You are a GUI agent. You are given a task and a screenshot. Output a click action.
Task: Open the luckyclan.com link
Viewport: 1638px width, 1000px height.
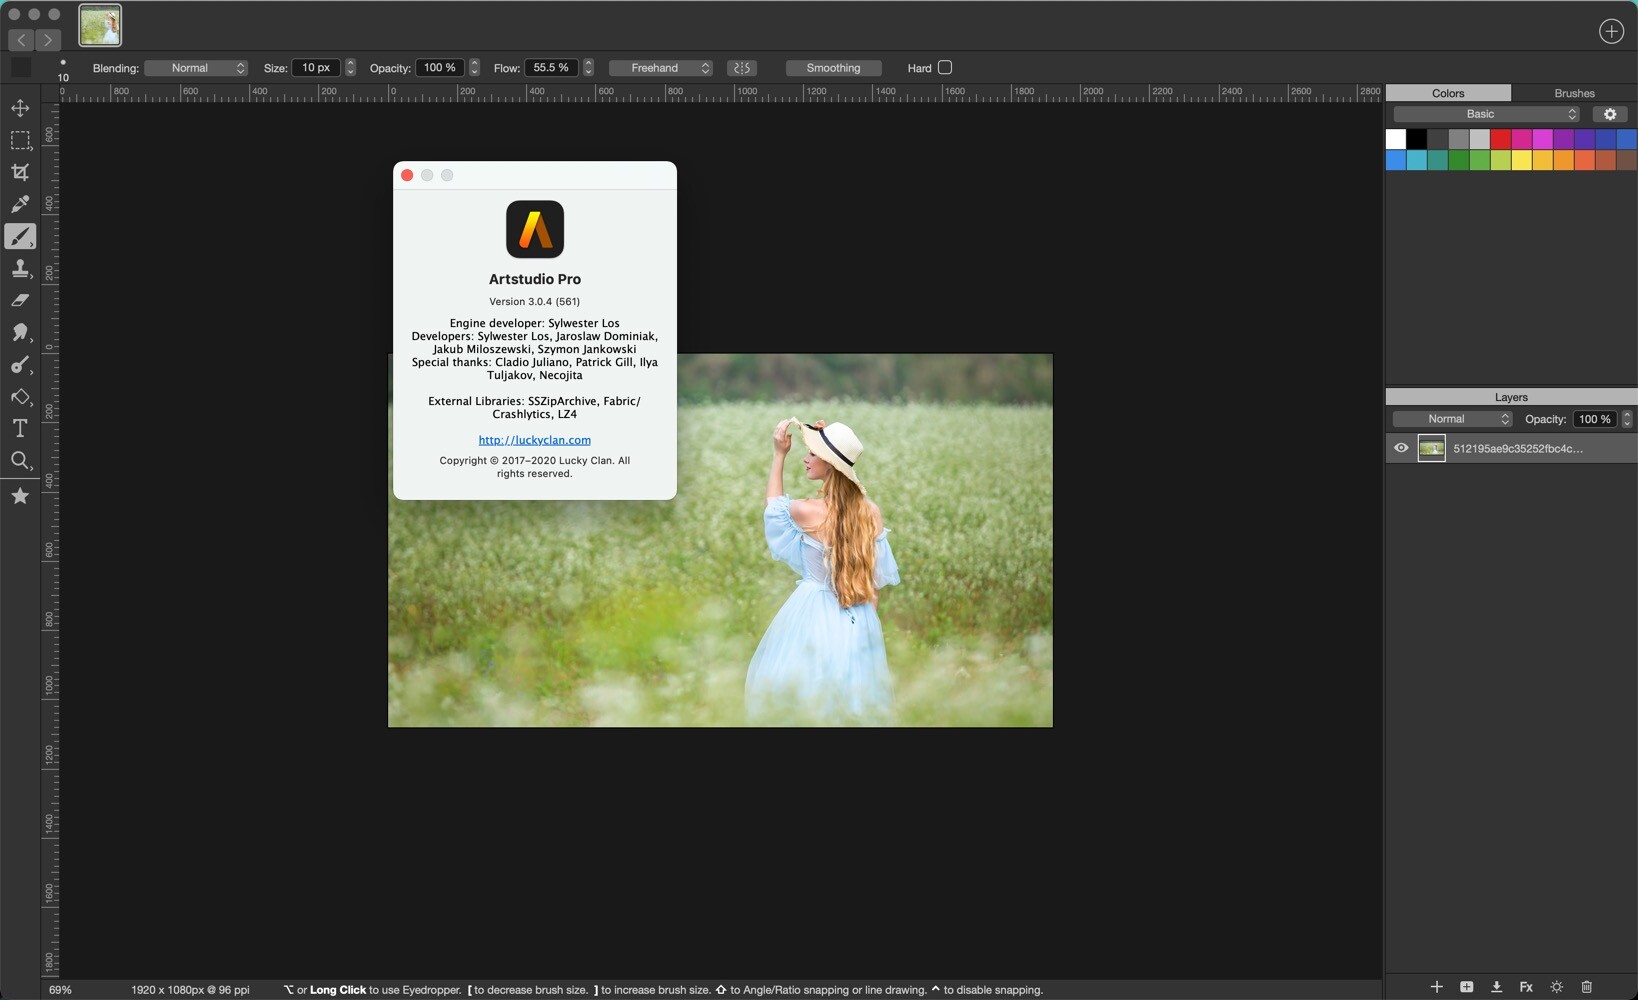click(535, 440)
